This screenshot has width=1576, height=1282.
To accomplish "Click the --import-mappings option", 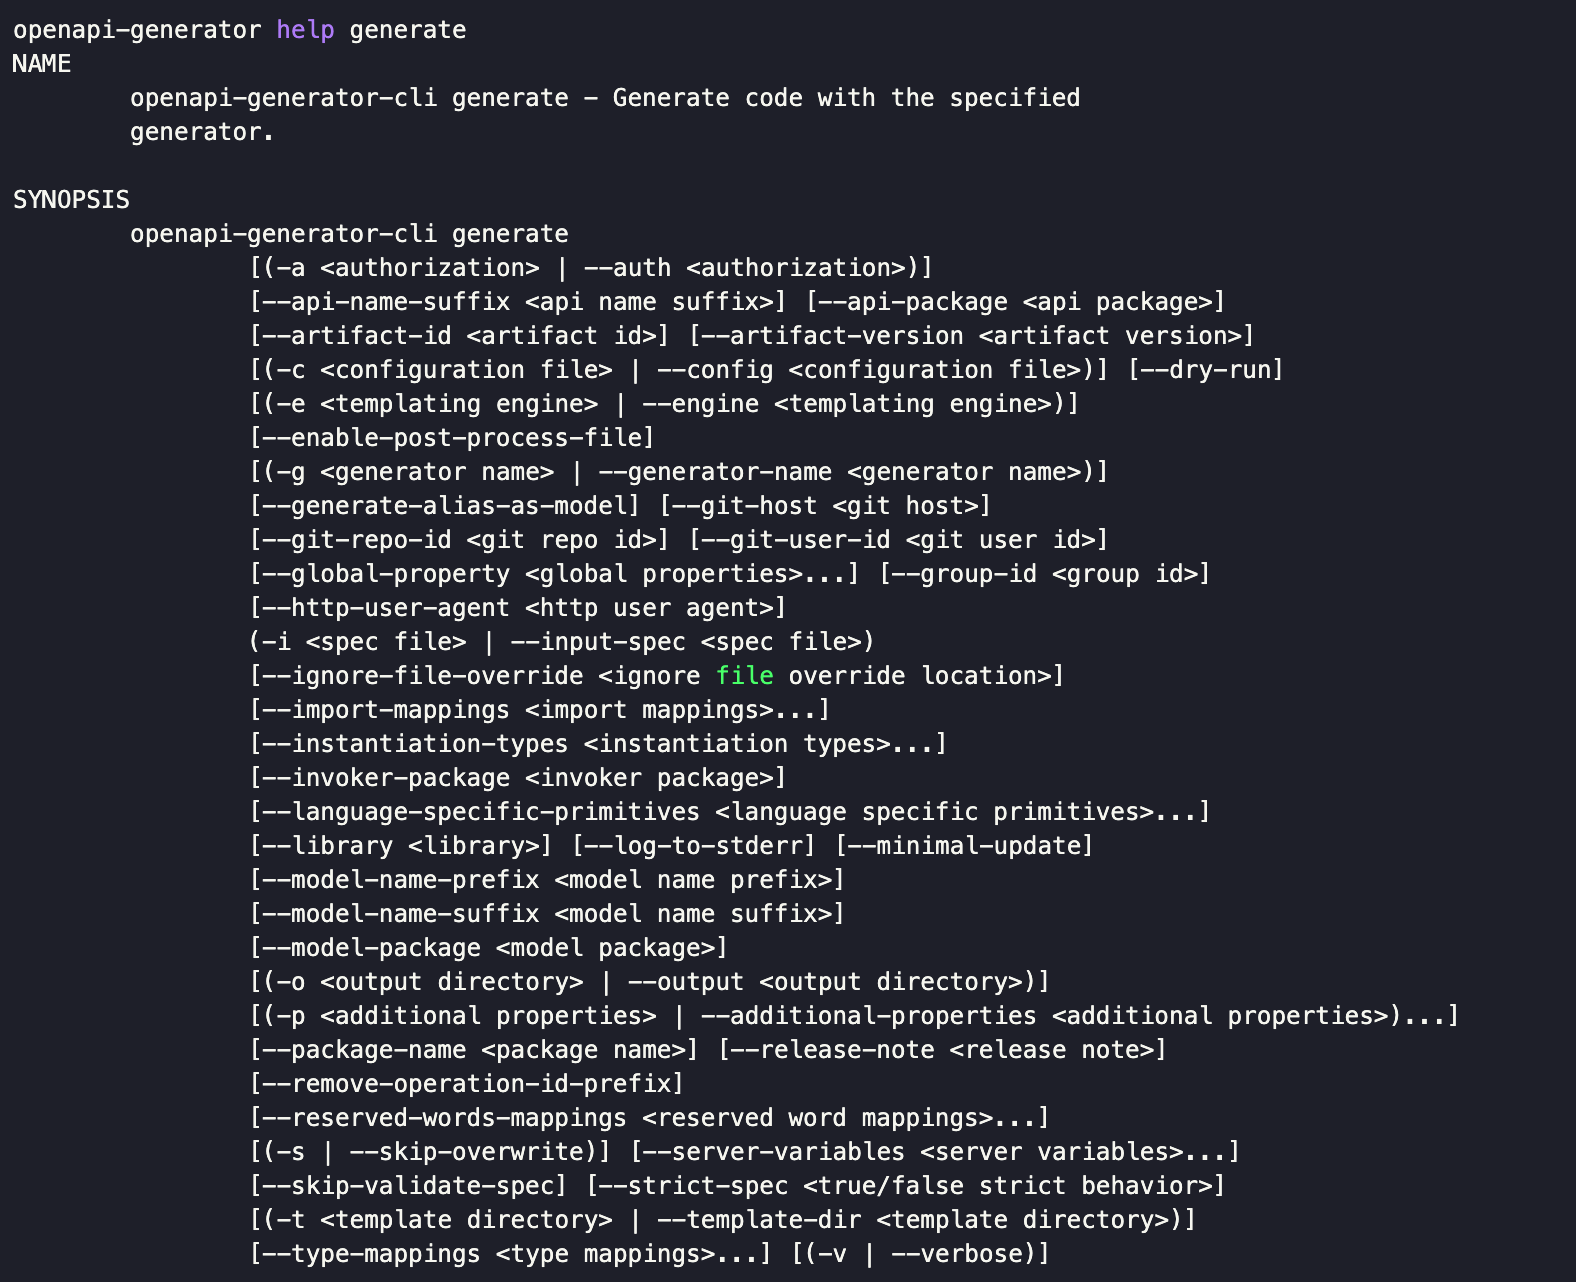I will tap(540, 710).
